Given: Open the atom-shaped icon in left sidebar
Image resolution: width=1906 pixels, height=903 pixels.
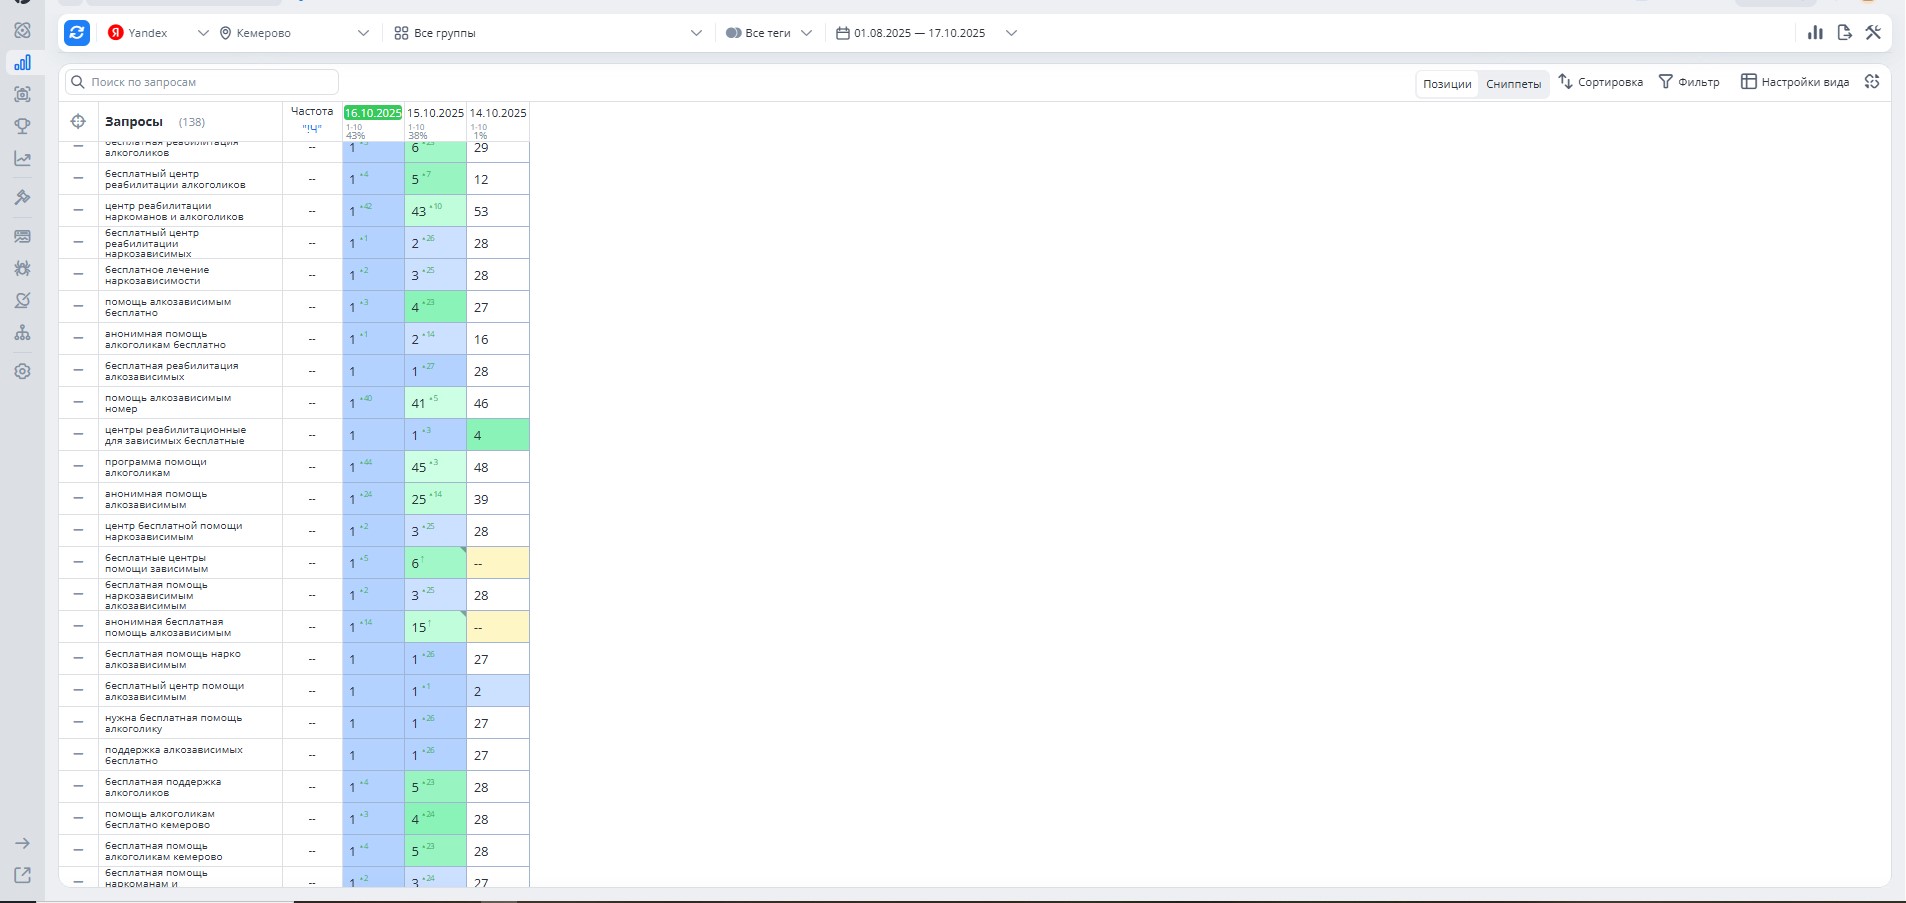Looking at the screenshot, I should point(22,30).
